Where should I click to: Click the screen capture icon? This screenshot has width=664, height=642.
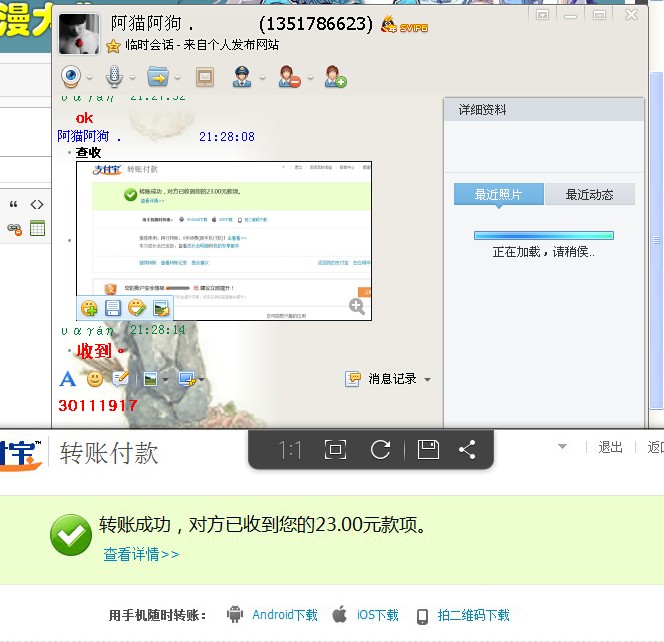[x=187, y=379]
